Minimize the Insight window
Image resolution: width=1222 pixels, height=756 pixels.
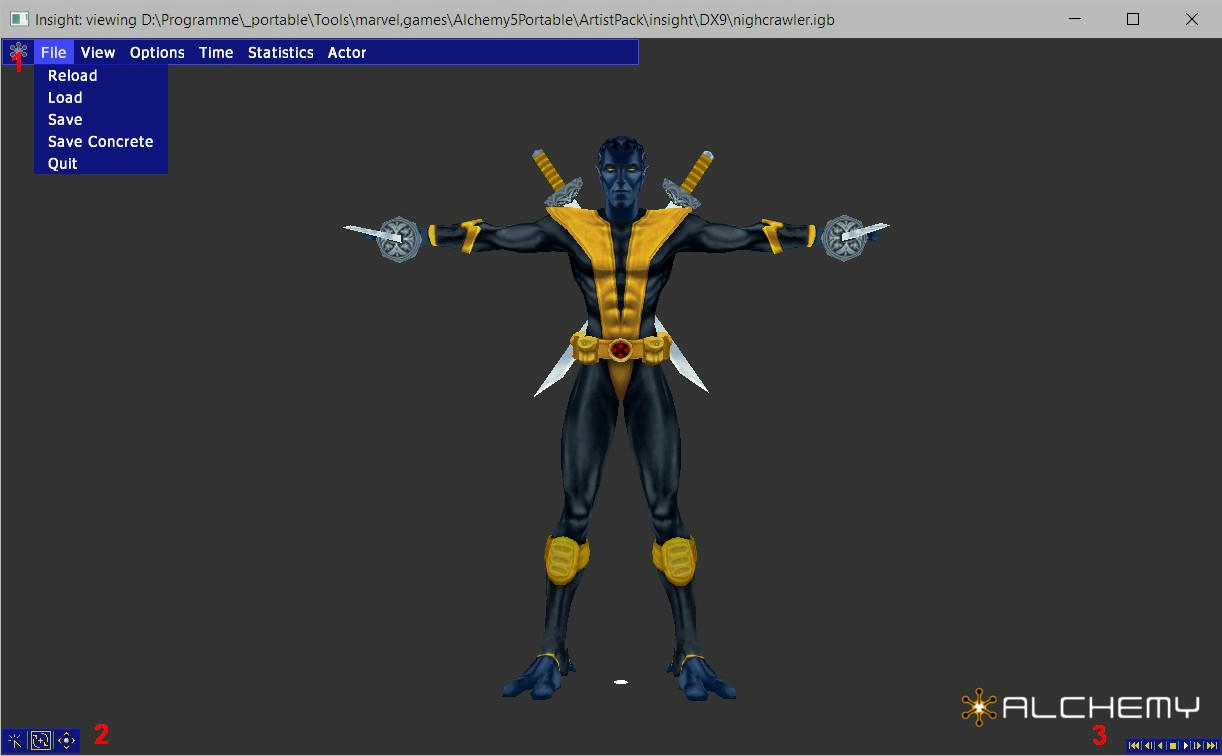tap(1076, 19)
